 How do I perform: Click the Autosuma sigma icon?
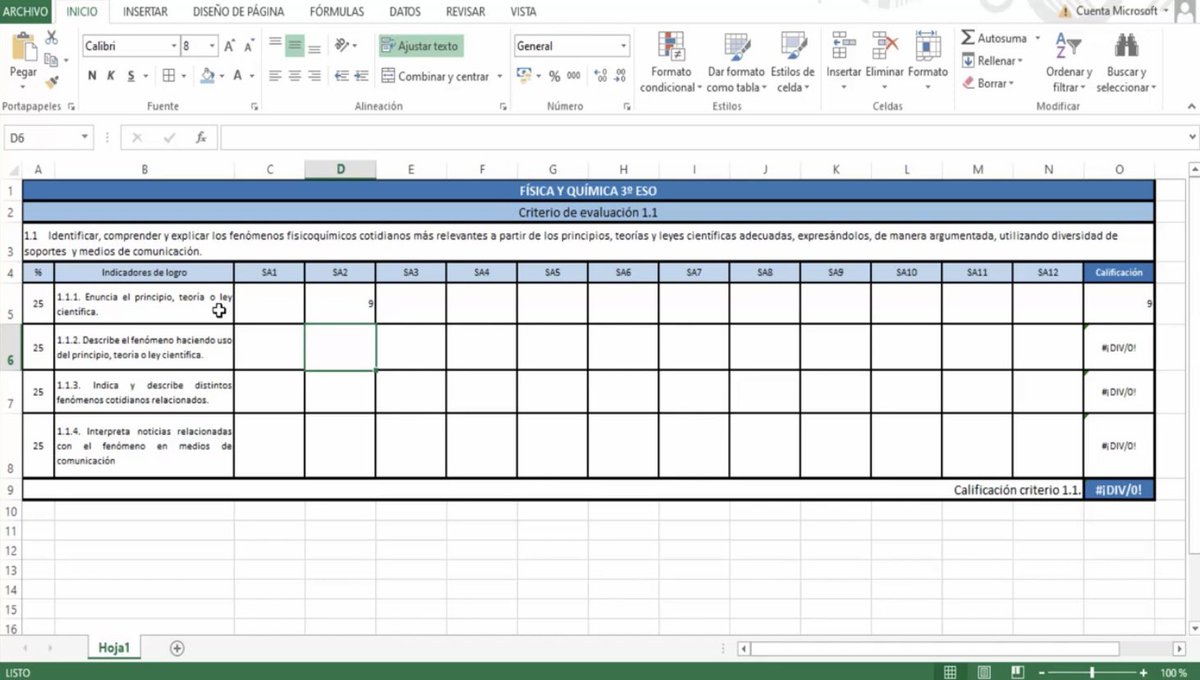[x=968, y=38]
